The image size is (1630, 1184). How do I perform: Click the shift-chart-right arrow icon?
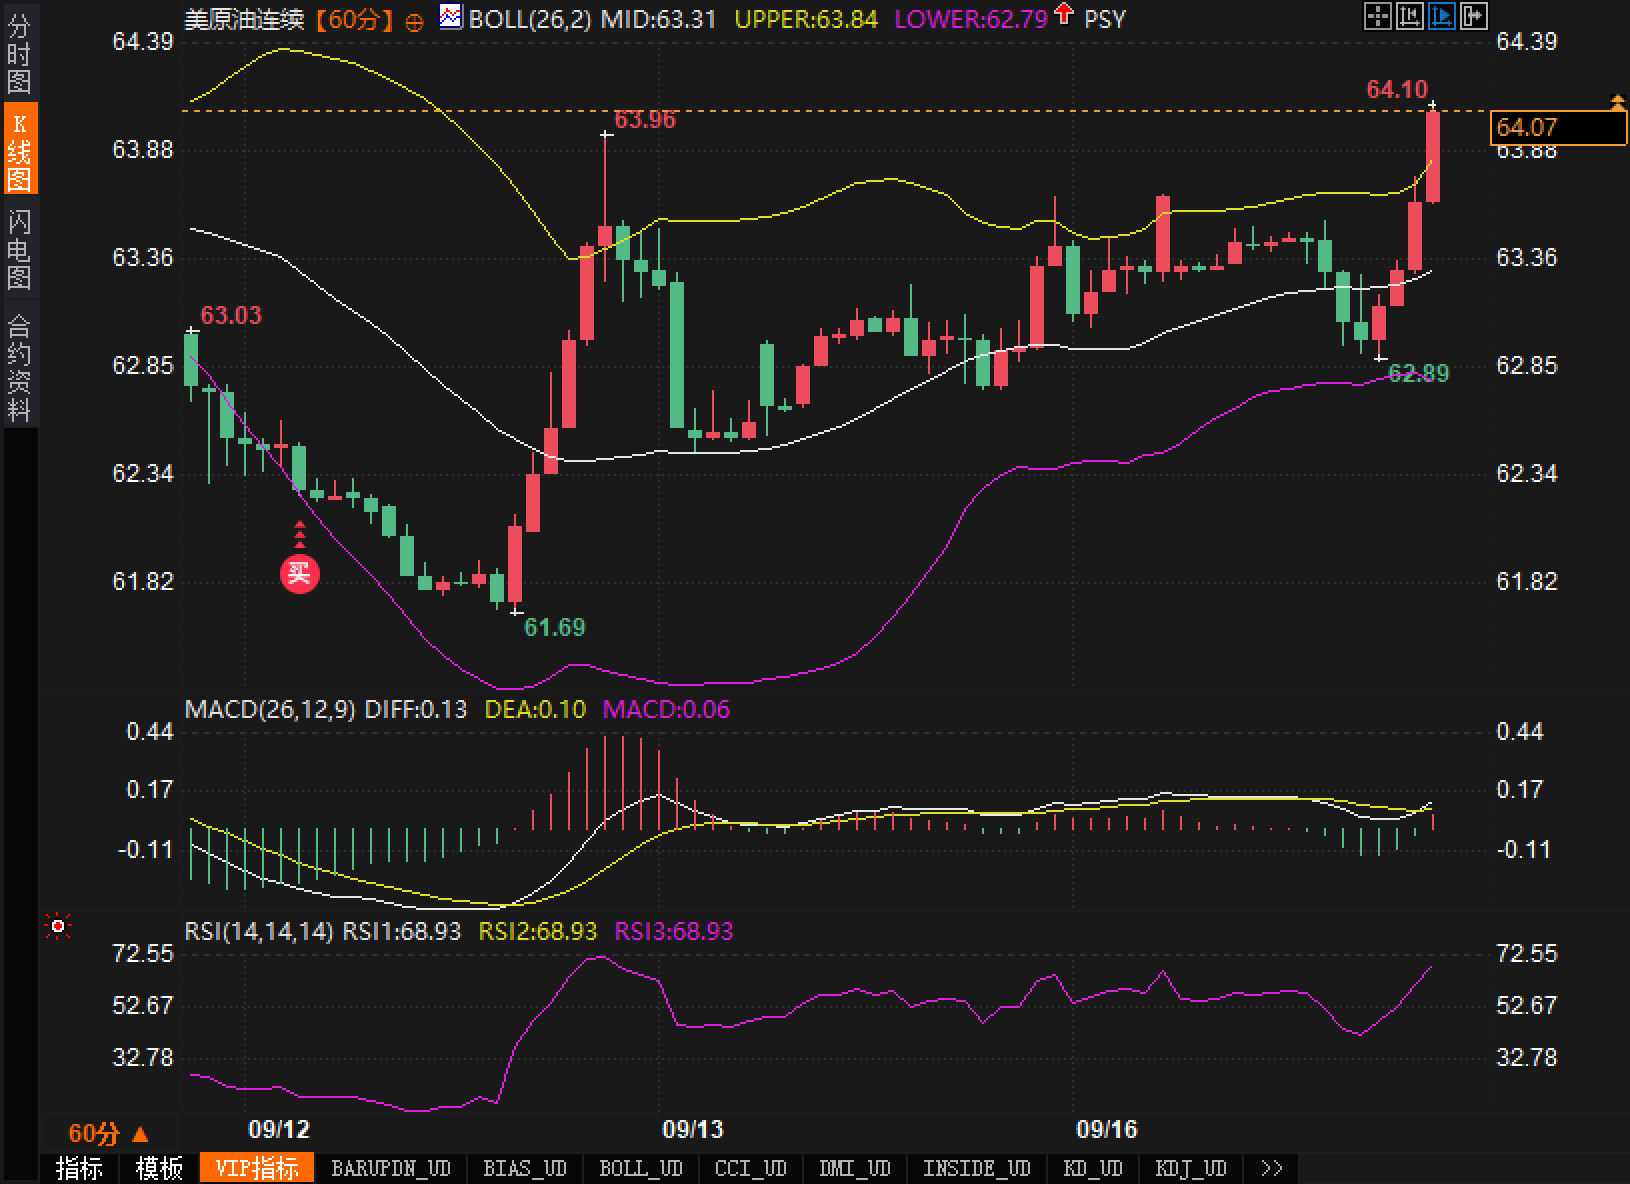pos(1474,15)
